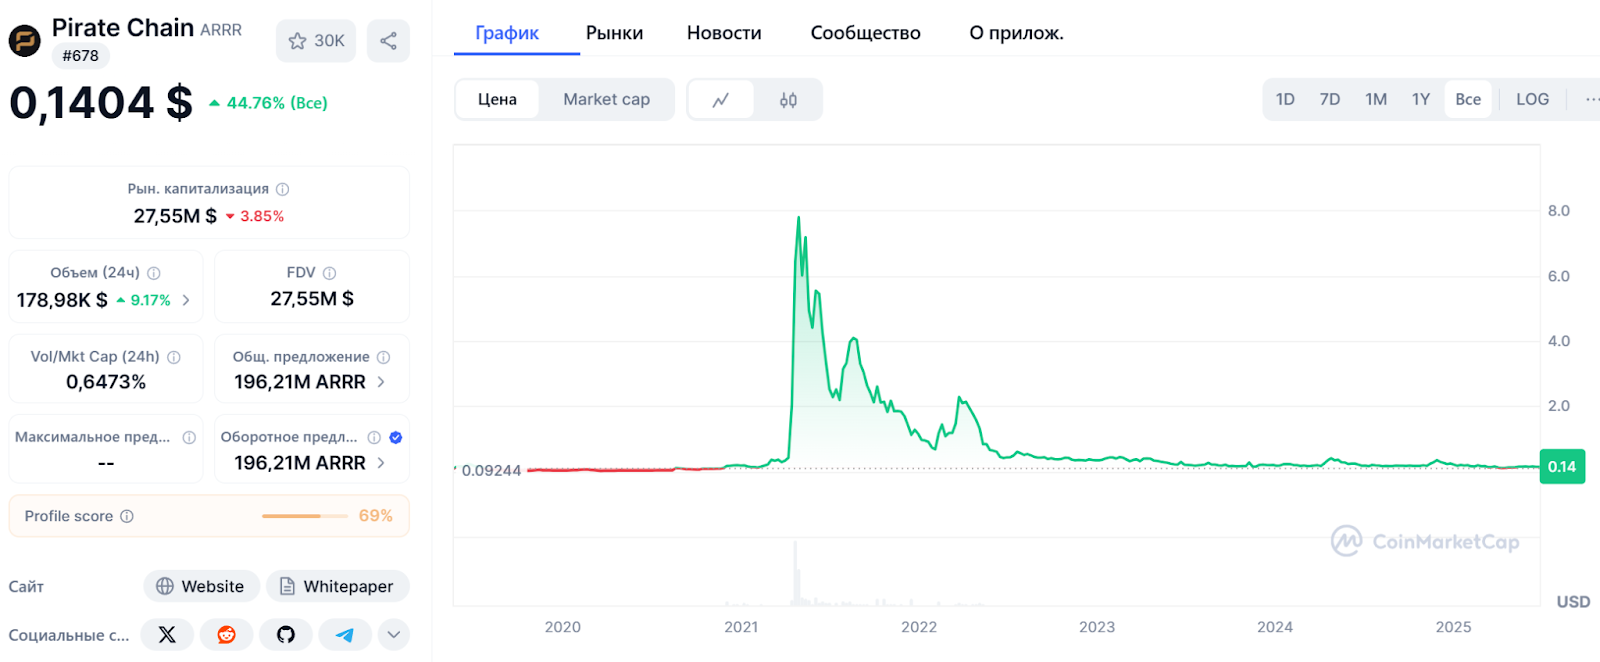Toggle LOG scale on the chart
The image size is (1600, 662).
pos(1532,99)
